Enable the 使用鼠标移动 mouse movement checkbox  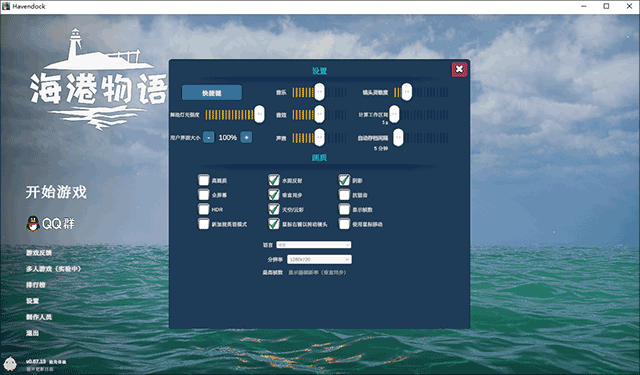pyautogui.click(x=344, y=224)
